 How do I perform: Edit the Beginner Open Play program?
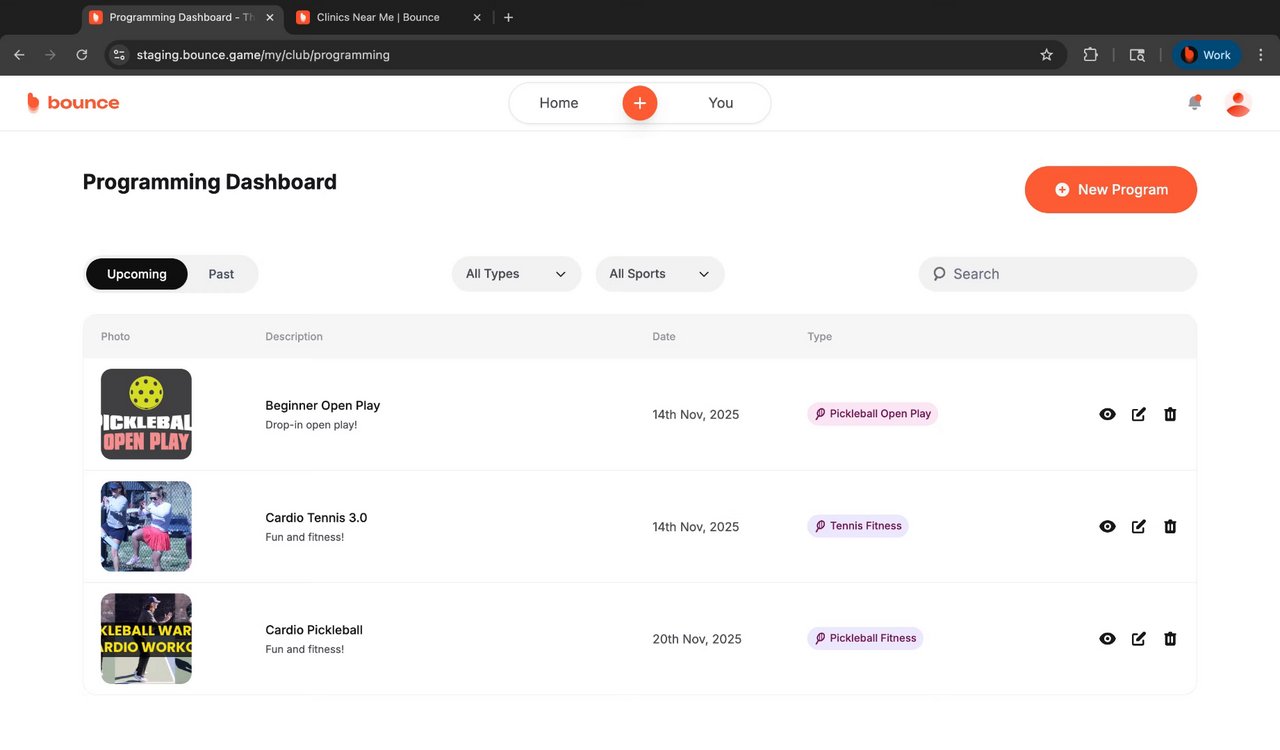tap(1138, 414)
